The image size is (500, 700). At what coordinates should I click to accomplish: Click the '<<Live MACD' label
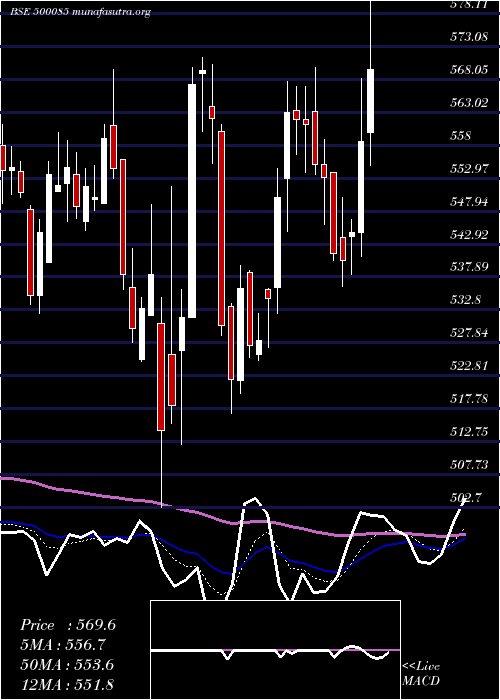pos(421,674)
